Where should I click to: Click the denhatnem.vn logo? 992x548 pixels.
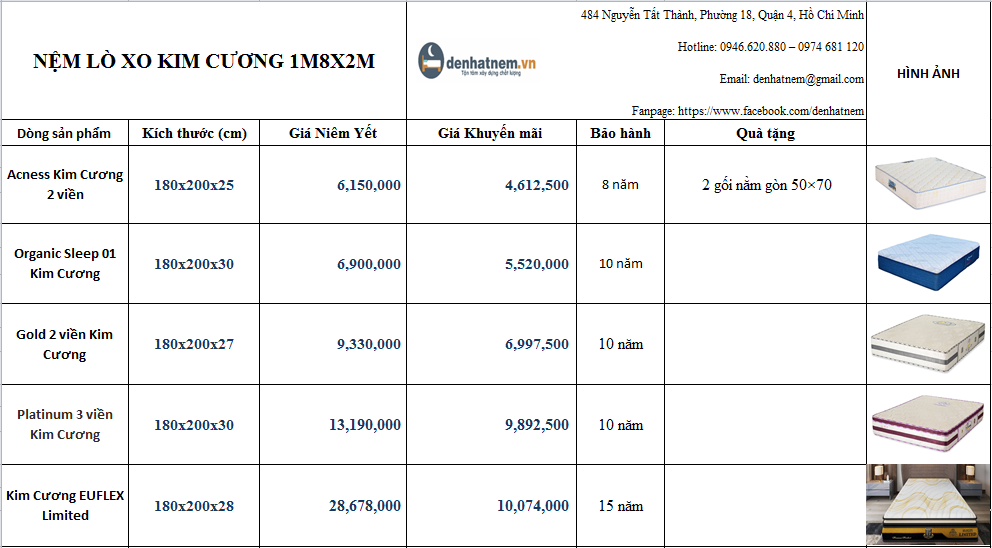477,61
